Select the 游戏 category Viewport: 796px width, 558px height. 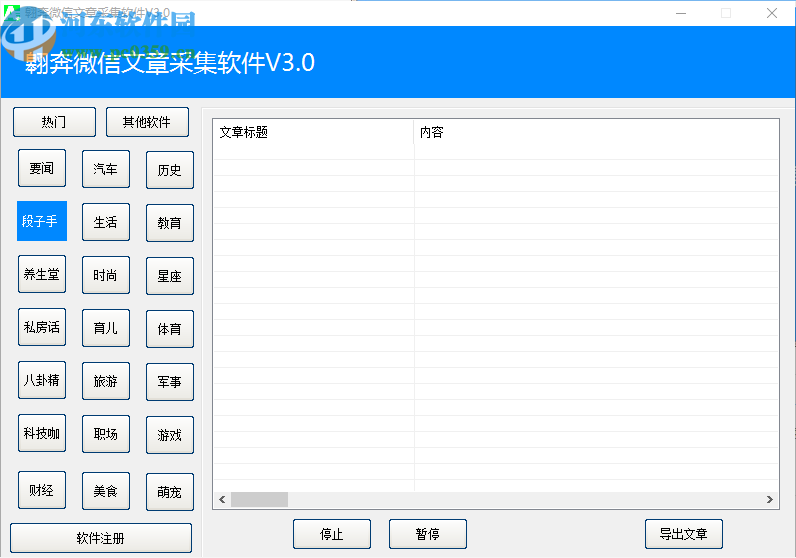pos(170,435)
